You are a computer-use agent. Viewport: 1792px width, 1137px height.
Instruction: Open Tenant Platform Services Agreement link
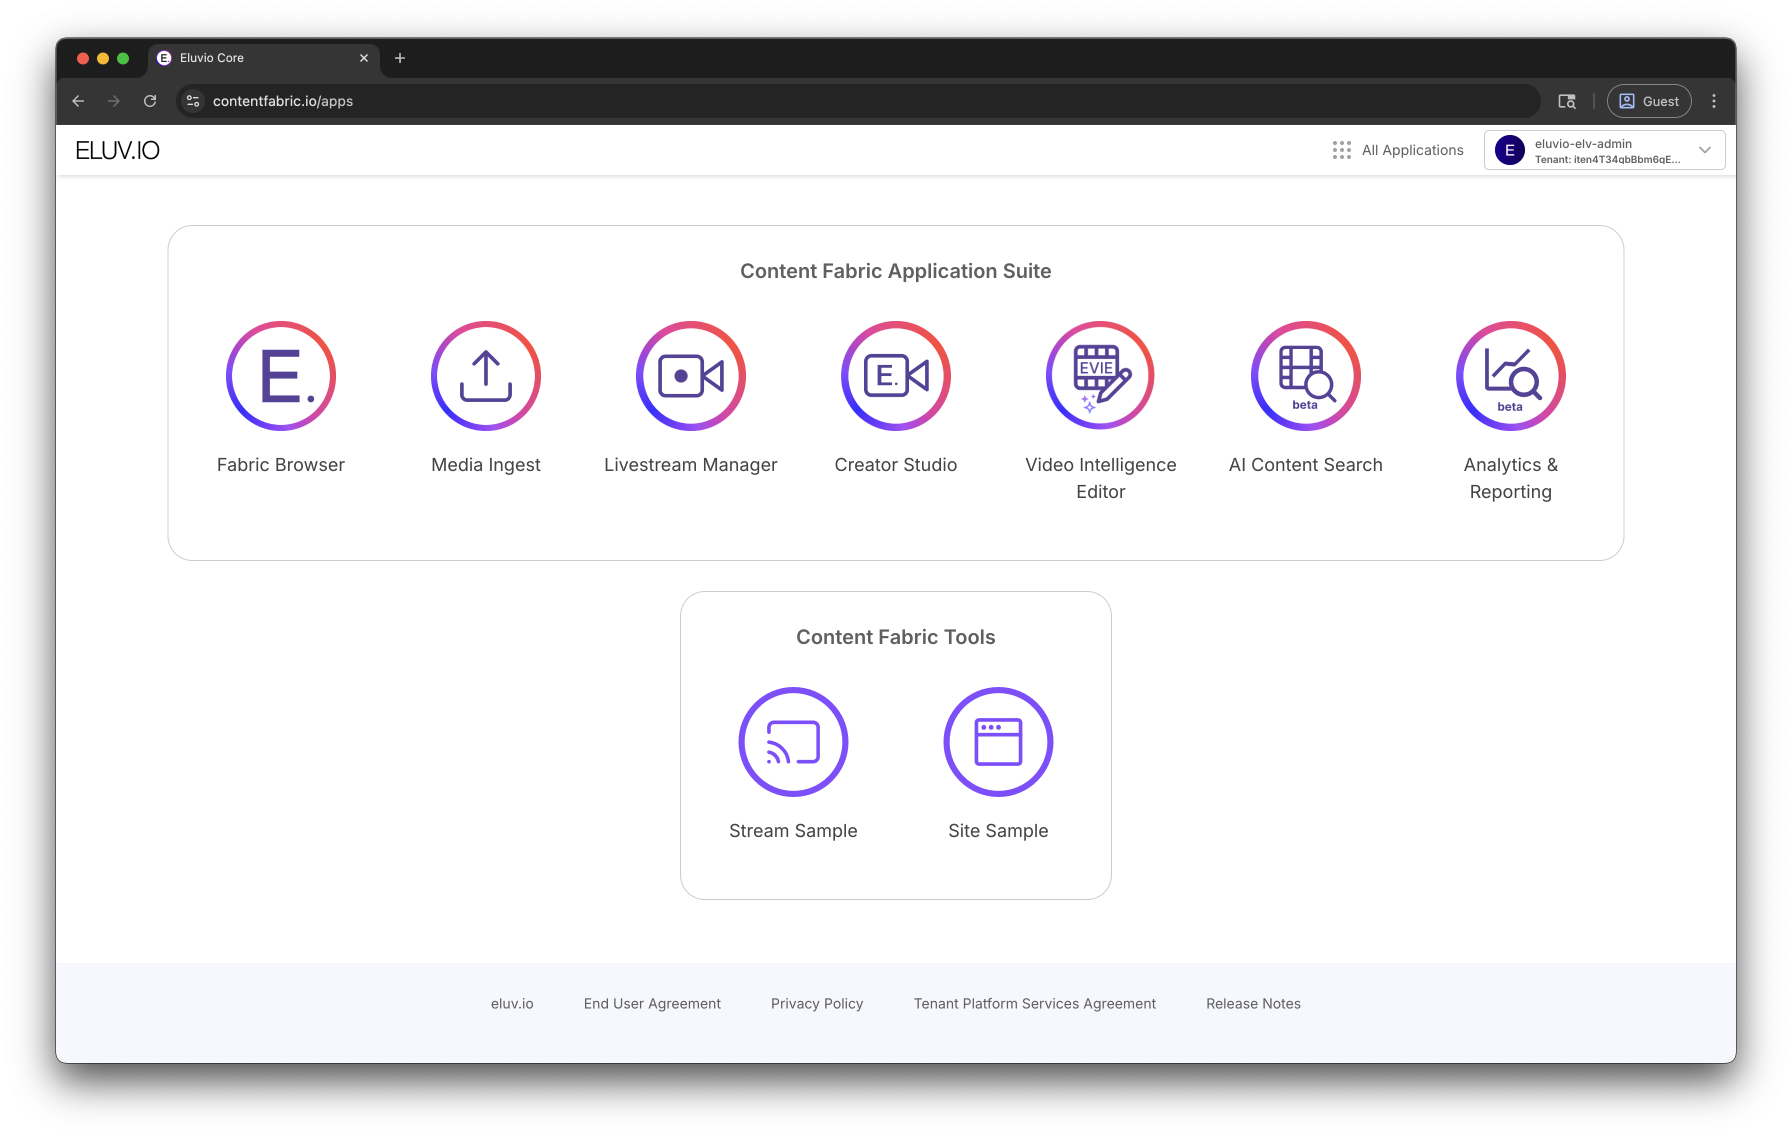tap(1035, 1004)
